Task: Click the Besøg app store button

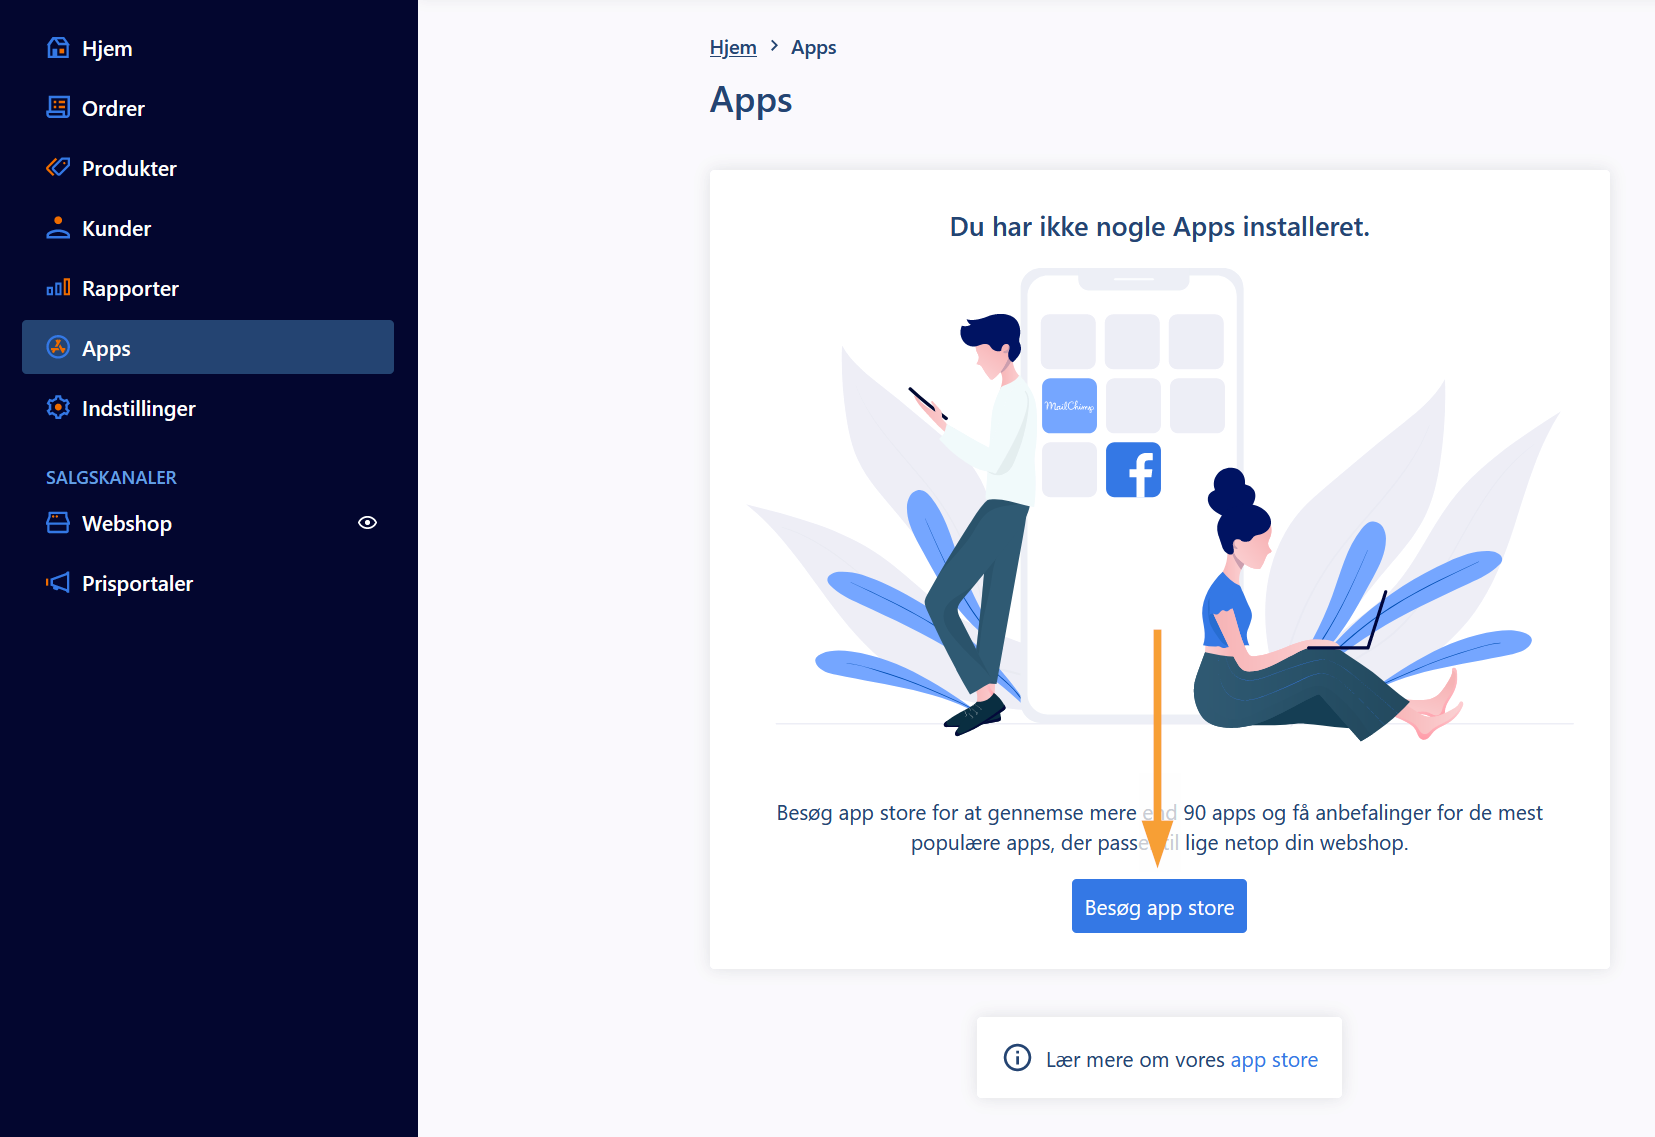Action: pos(1159,906)
